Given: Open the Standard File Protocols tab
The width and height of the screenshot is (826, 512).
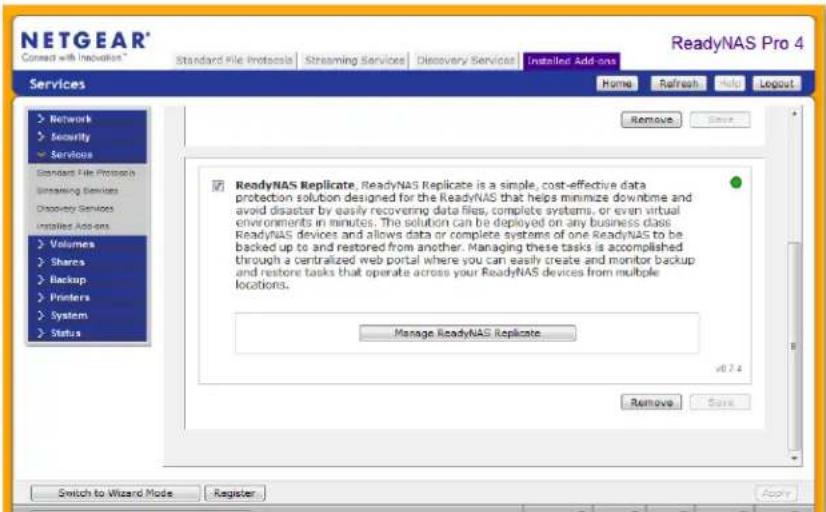Looking at the screenshot, I should tap(234, 61).
